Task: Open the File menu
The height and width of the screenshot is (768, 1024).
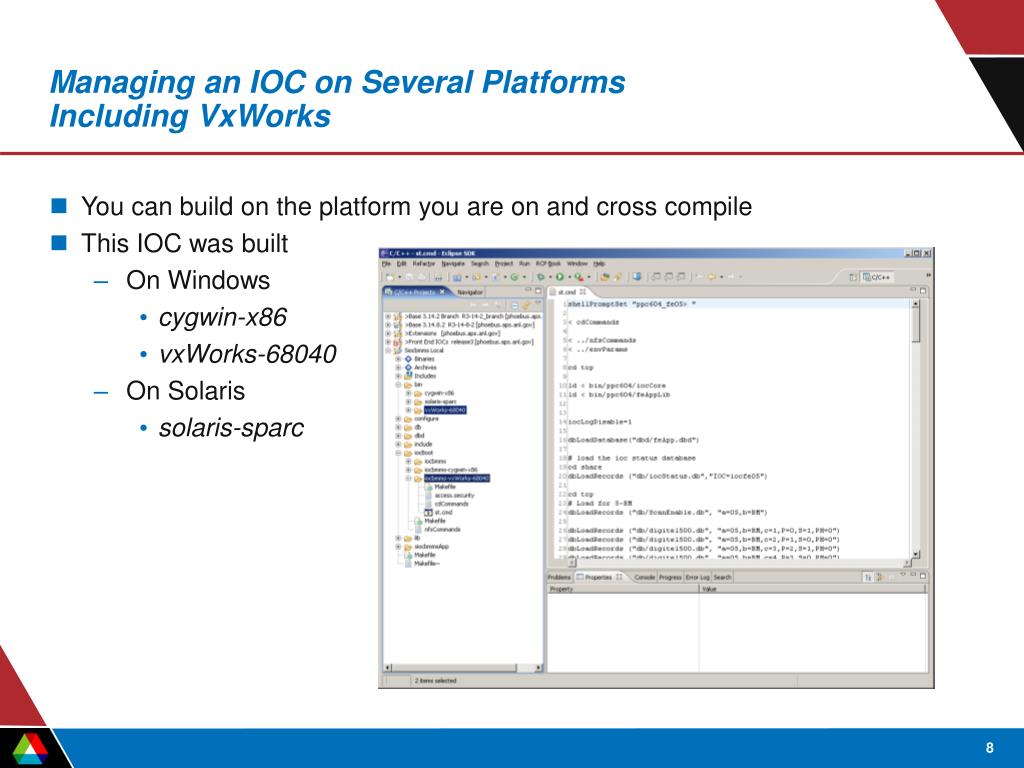Action: click(386, 264)
